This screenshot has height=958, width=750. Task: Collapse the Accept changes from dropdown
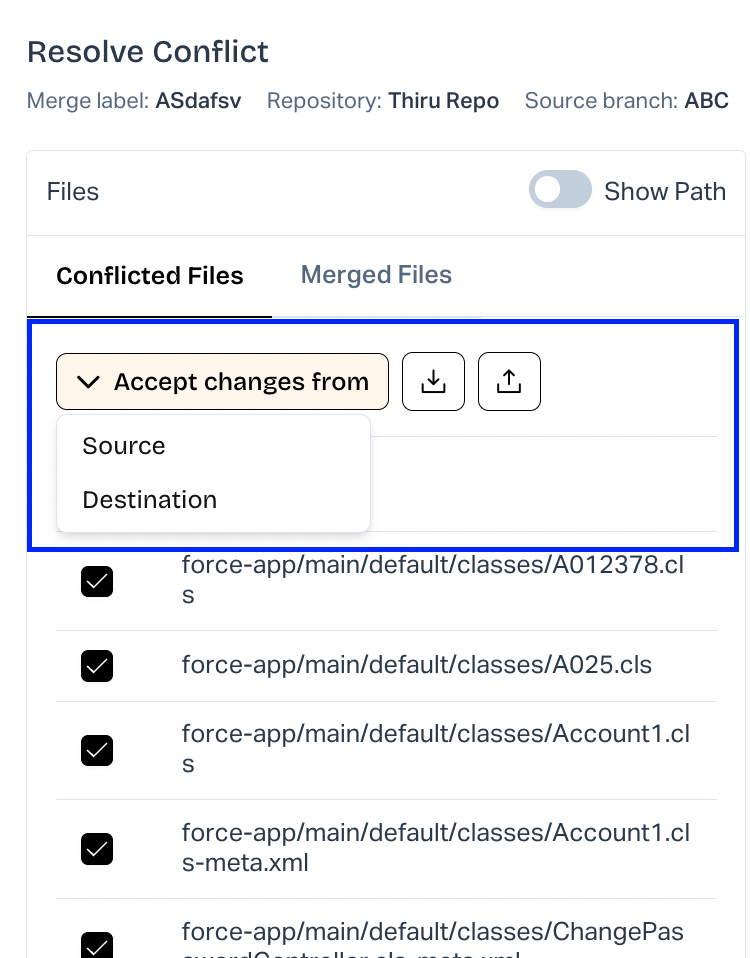pos(222,382)
